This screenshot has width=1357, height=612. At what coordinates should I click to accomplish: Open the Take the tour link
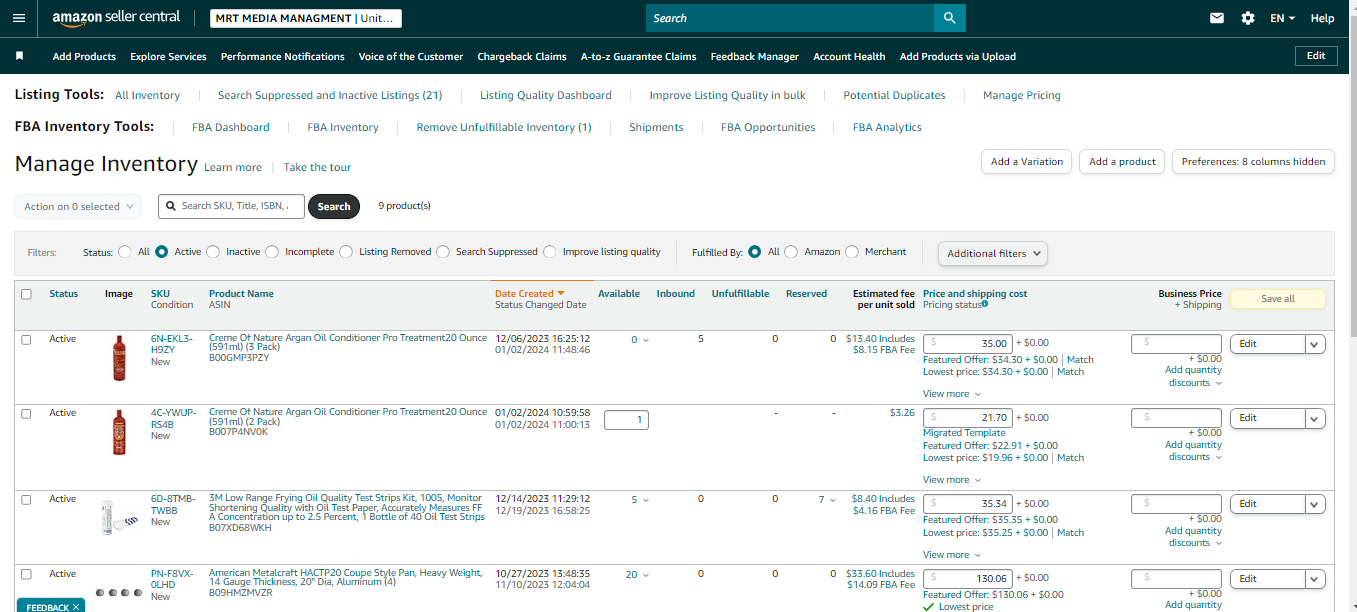(317, 167)
